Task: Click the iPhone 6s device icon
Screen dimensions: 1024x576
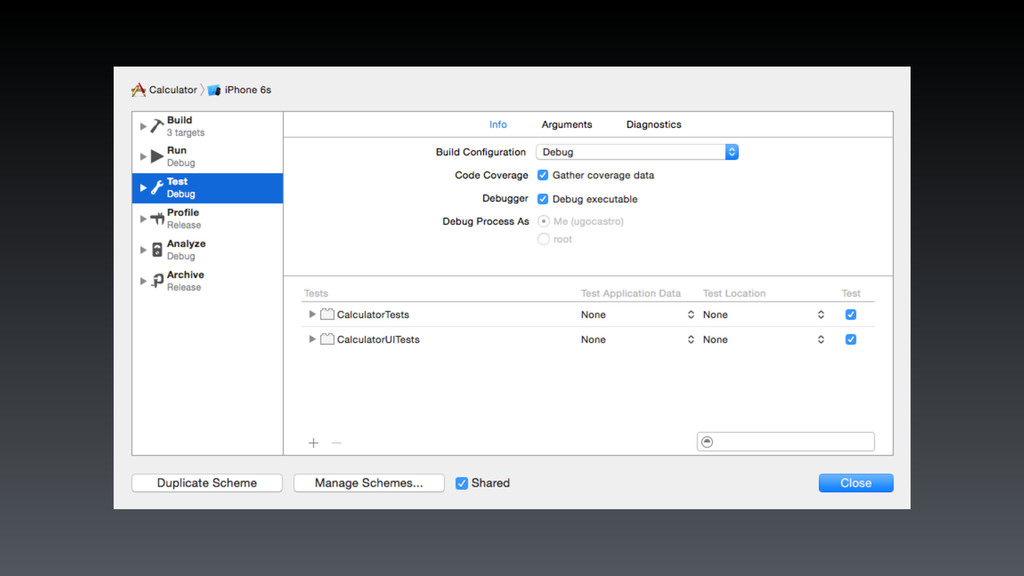Action: [214, 90]
